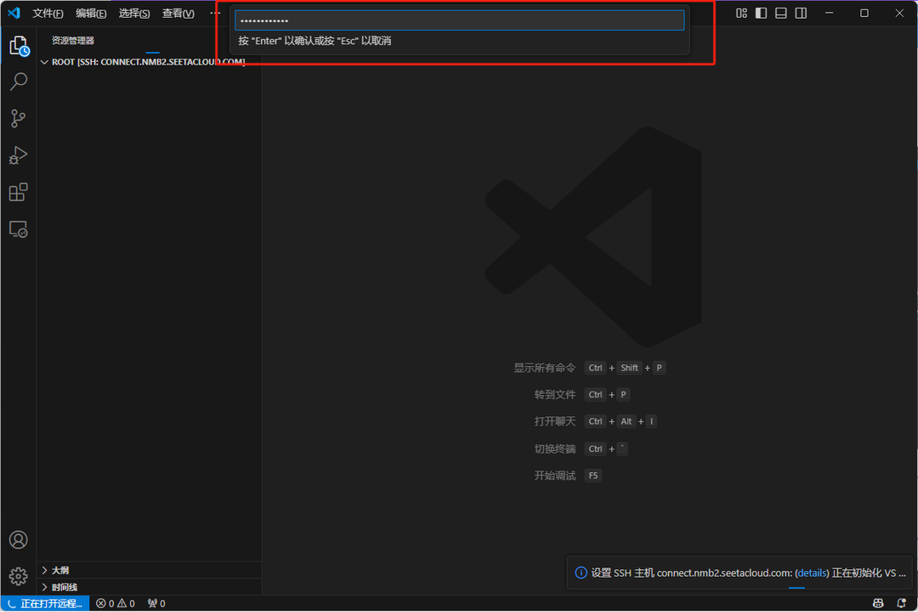Collapse the ROOT SSH folder section

click(149, 62)
